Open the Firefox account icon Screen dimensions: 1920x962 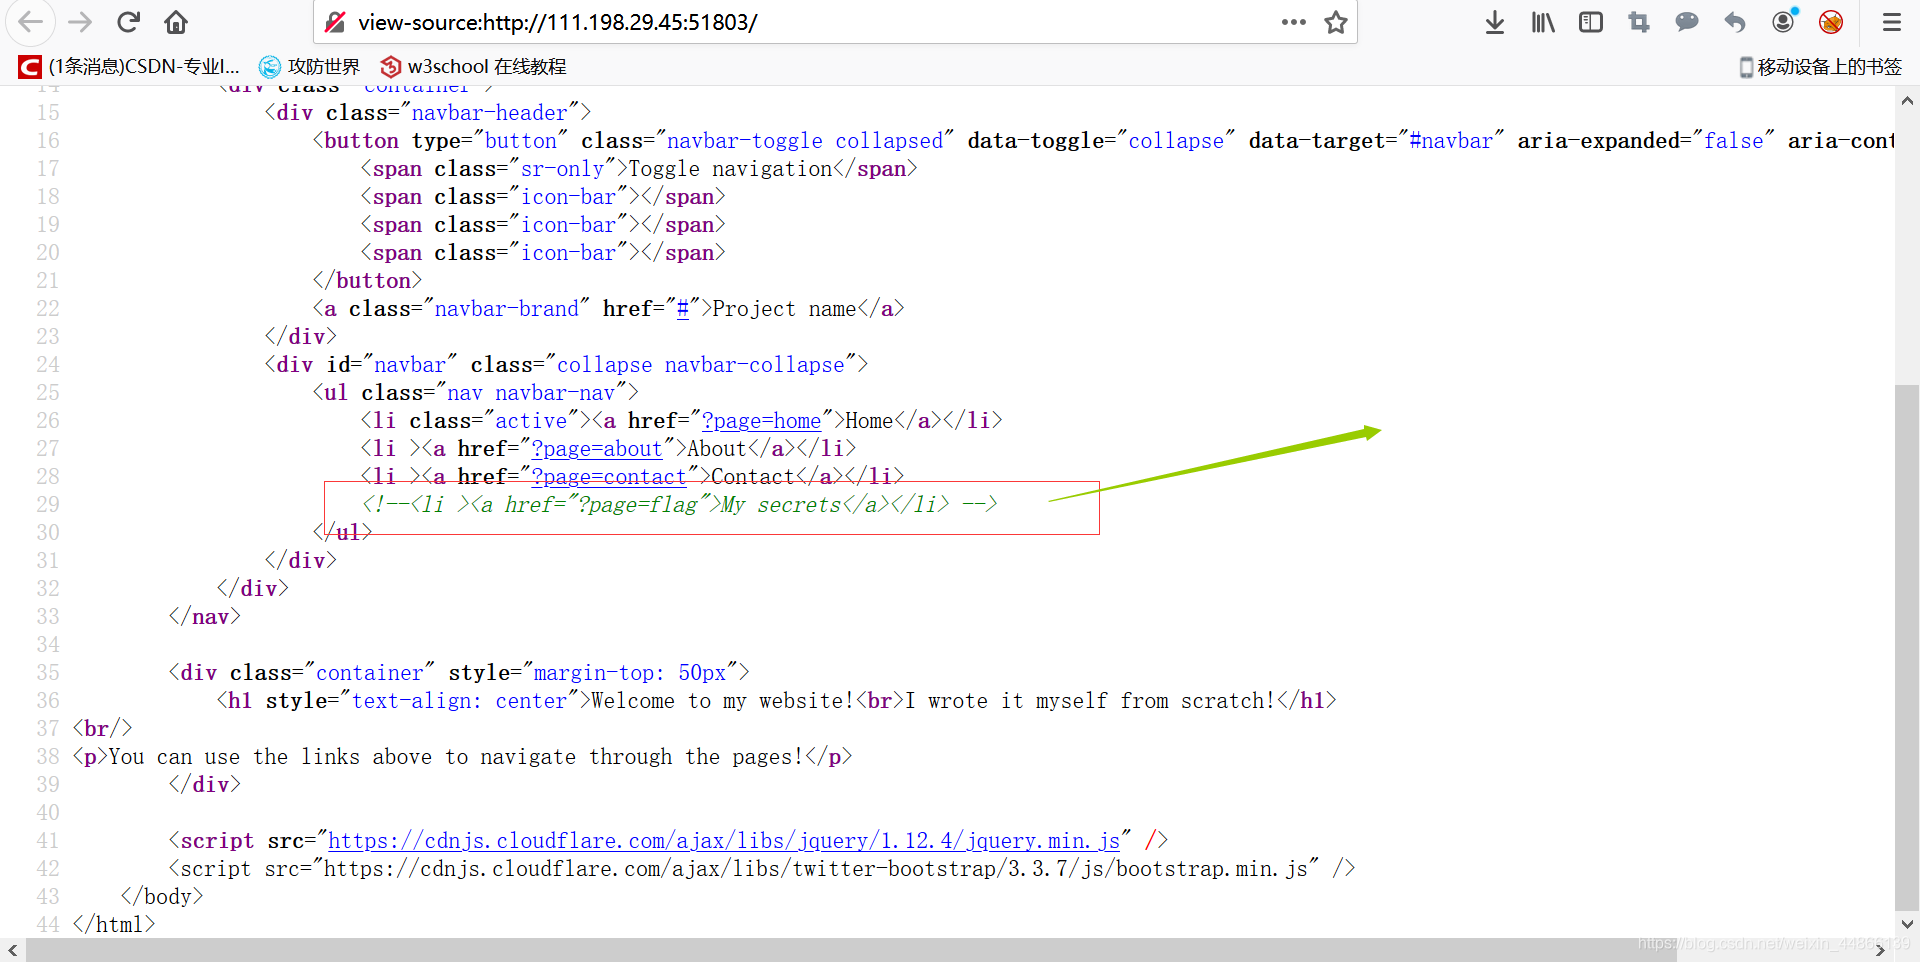[x=1784, y=21]
